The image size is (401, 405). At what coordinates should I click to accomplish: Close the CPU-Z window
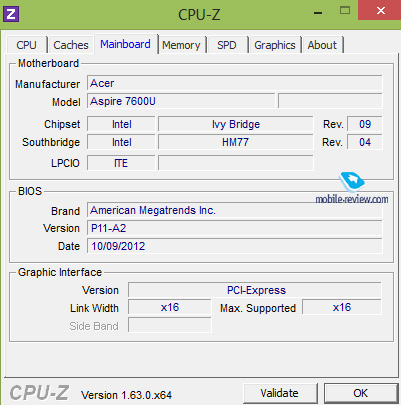coord(380,10)
